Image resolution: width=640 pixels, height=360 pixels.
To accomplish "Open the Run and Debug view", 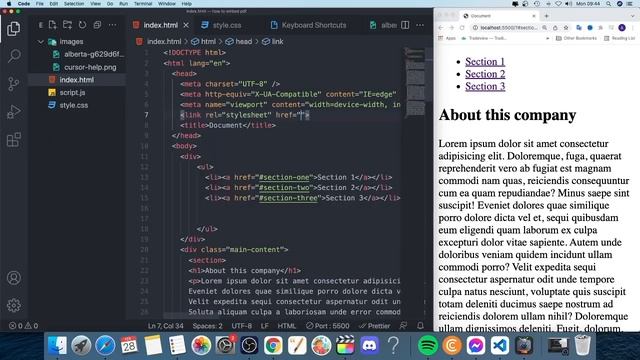I will point(13,111).
